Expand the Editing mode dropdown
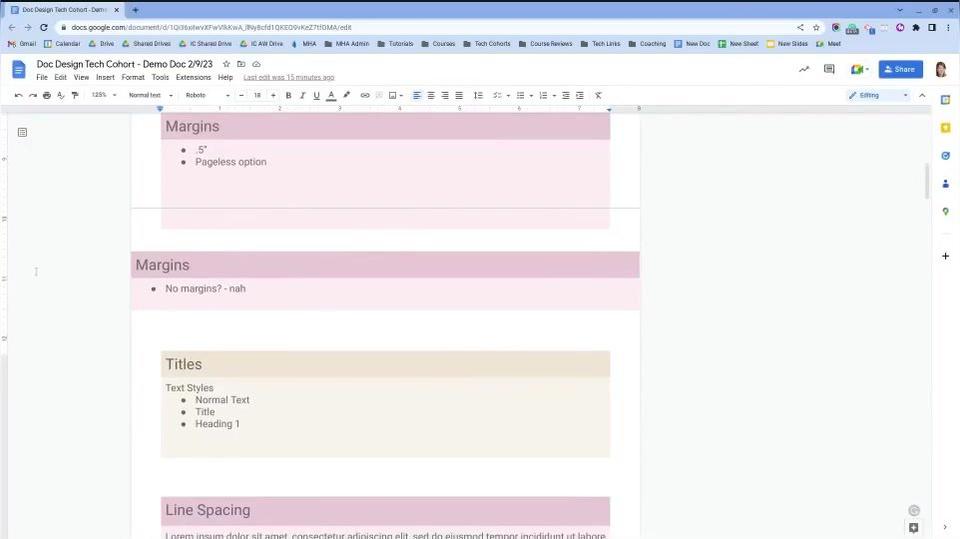Image resolution: width=960 pixels, height=539 pixels. [x=879, y=95]
